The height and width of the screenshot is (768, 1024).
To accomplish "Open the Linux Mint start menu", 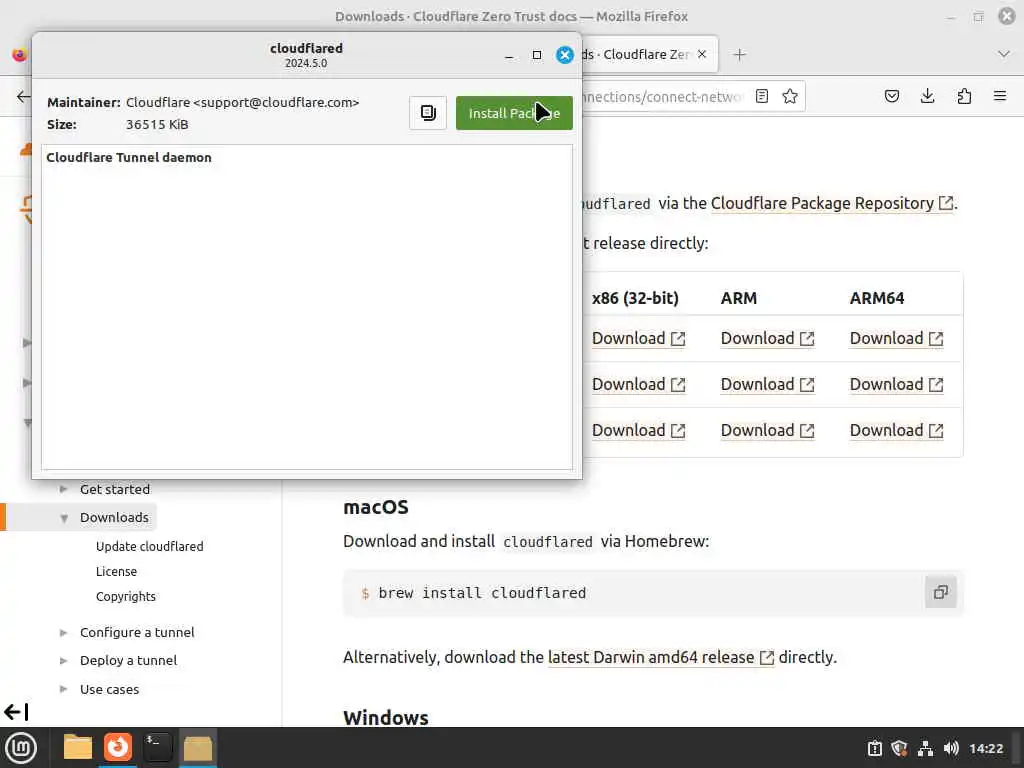I will click(21, 748).
